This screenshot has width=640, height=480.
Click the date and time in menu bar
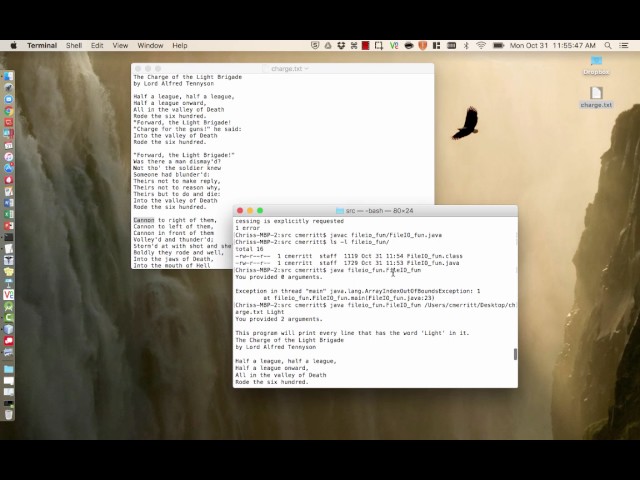coord(552,46)
